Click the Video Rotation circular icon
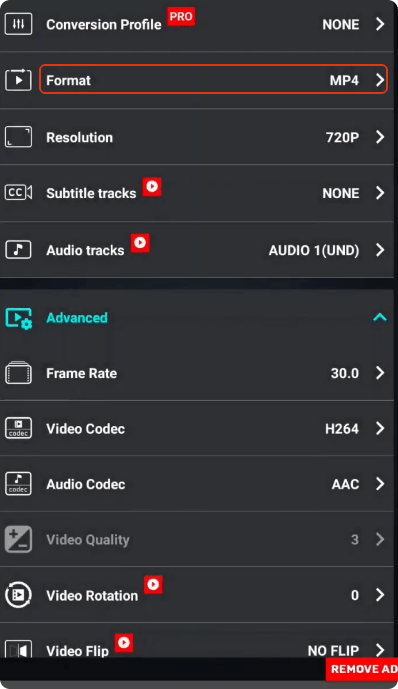 coord(18,595)
